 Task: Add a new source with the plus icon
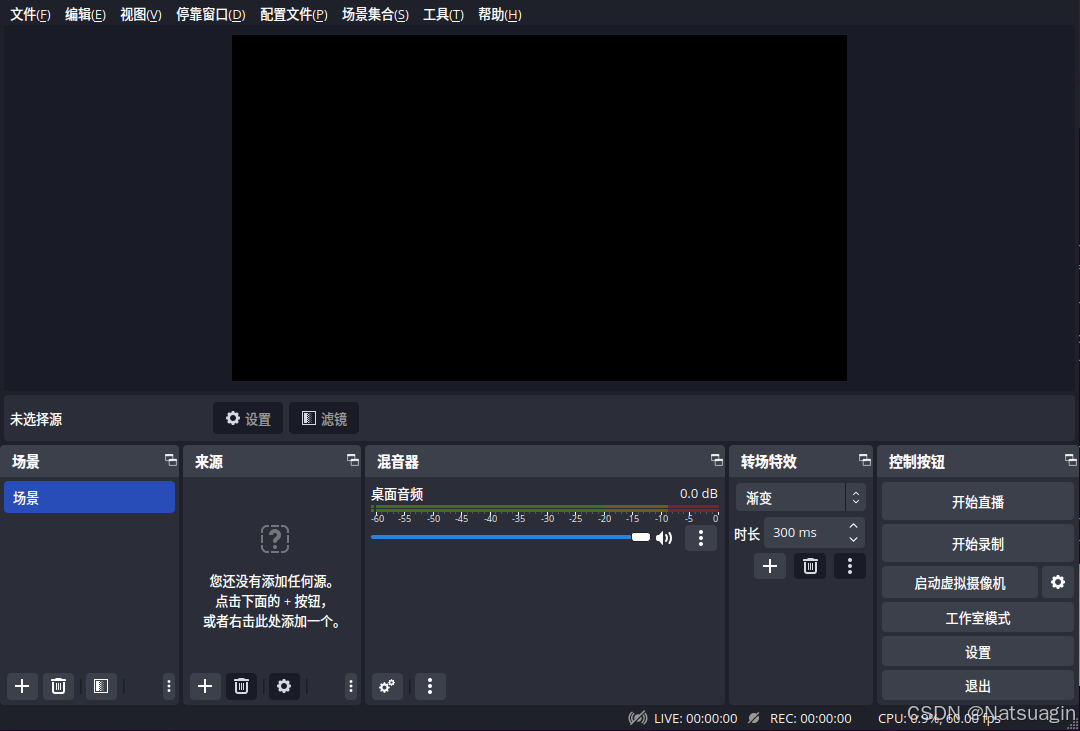(x=205, y=686)
